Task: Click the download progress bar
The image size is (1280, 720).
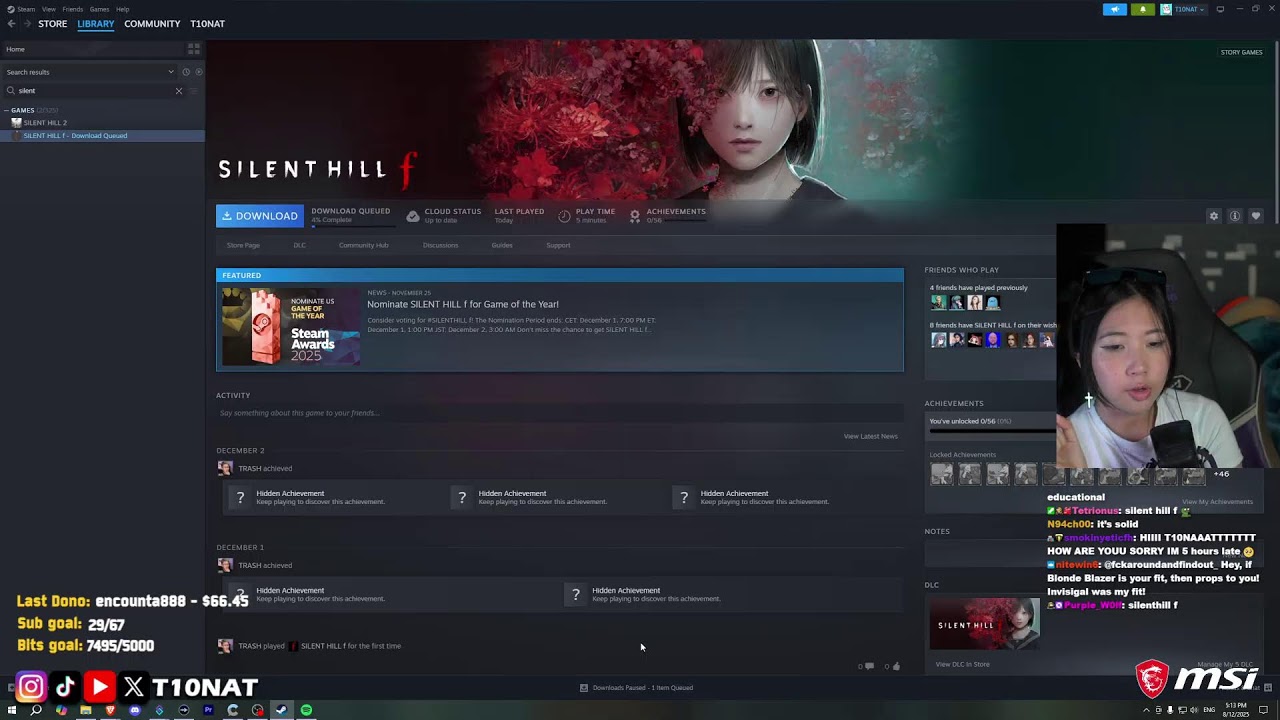Action: pos(351,226)
